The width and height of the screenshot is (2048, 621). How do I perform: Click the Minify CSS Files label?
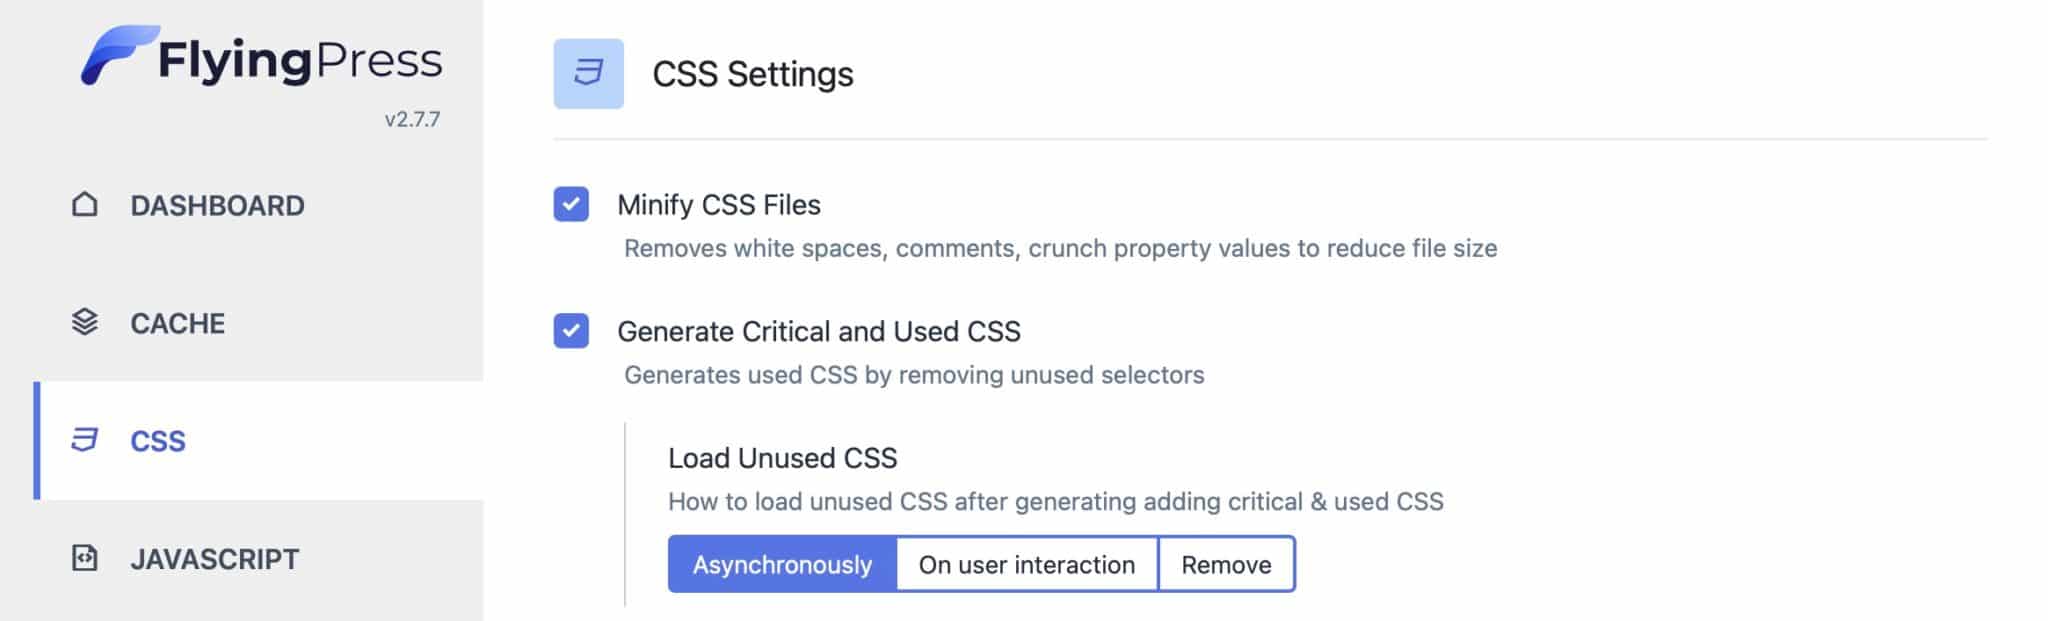719,205
